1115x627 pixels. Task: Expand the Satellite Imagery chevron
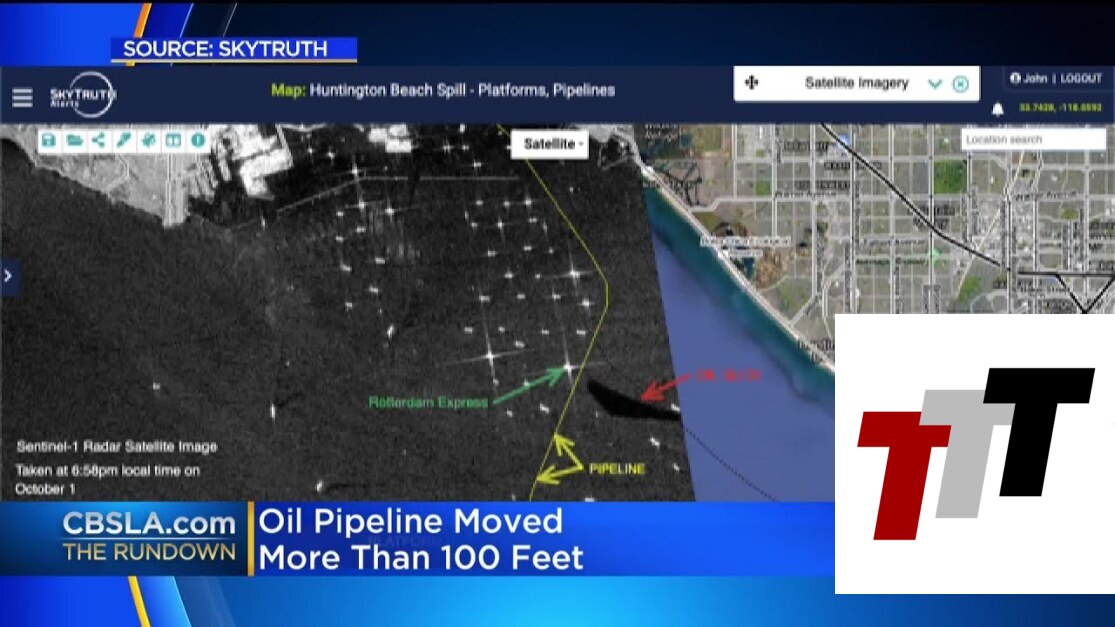click(935, 84)
